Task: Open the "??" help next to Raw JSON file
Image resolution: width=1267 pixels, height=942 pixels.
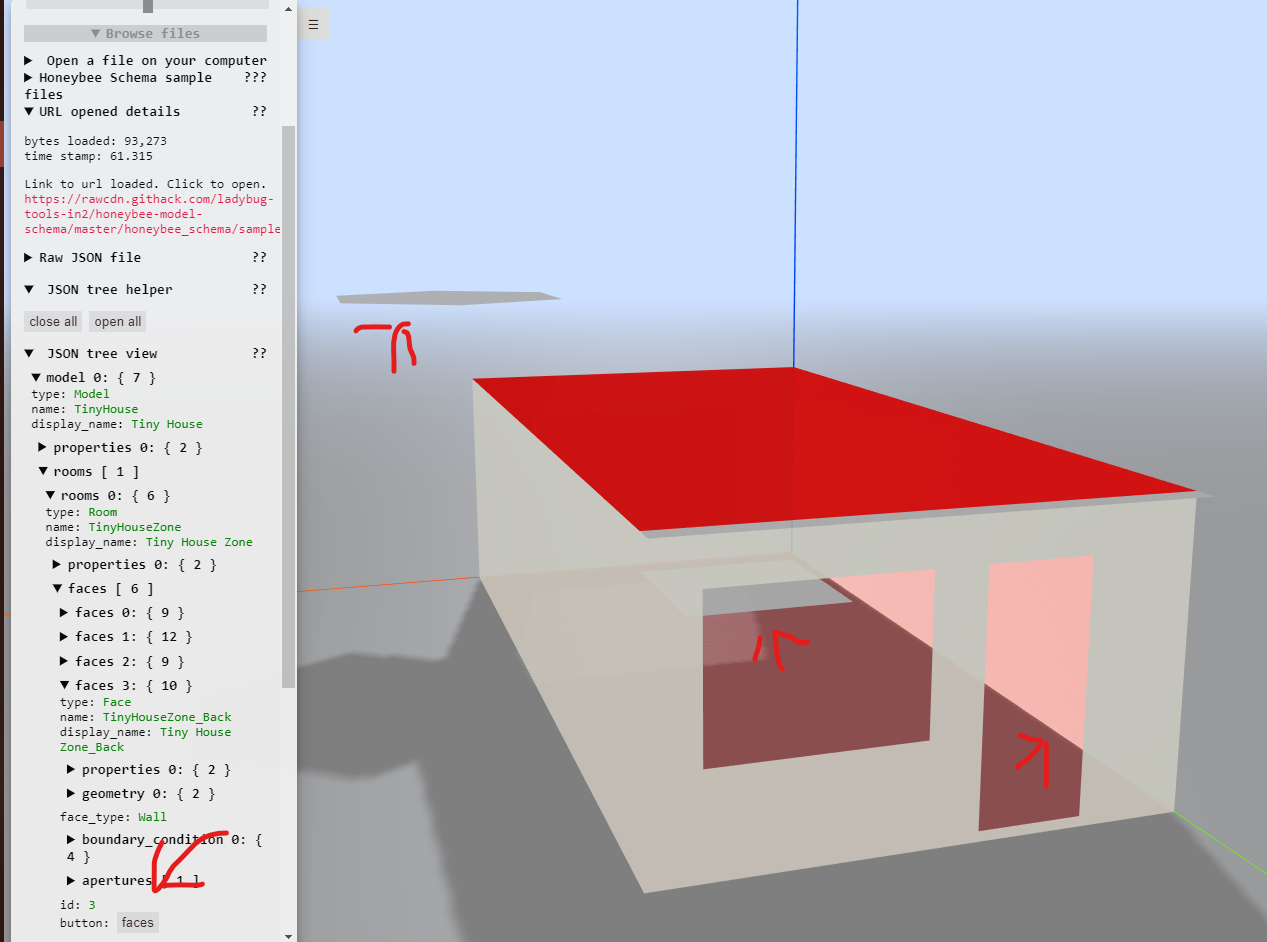Action: click(x=259, y=257)
